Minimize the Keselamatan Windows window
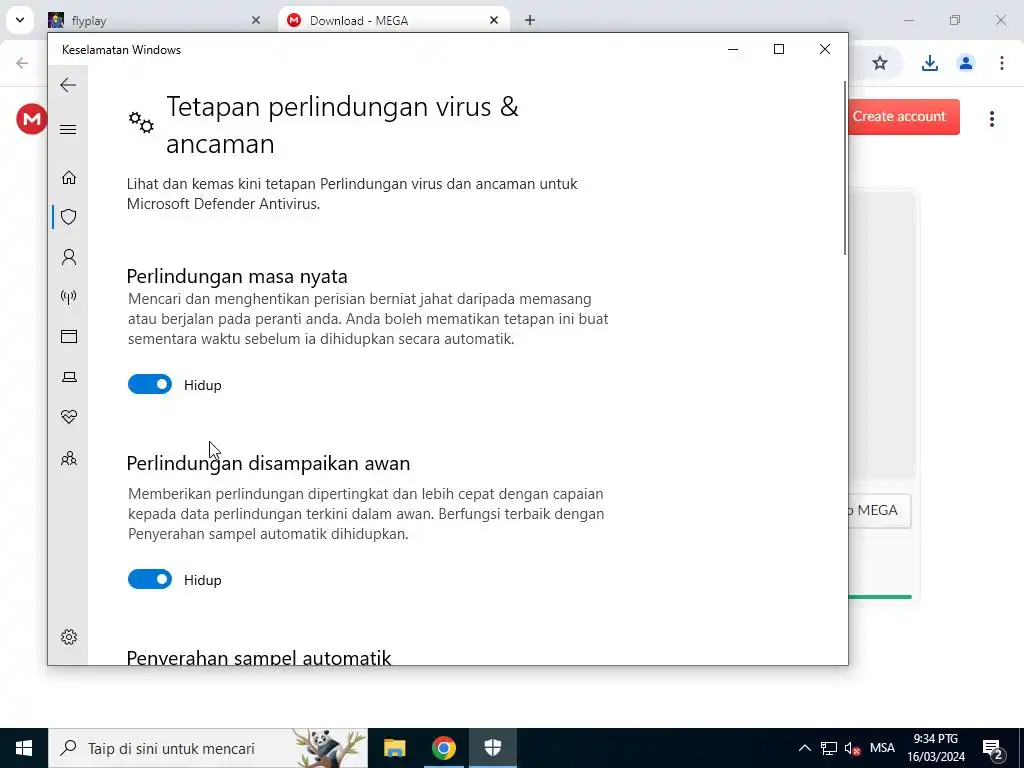The image size is (1024, 768). coord(733,50)
